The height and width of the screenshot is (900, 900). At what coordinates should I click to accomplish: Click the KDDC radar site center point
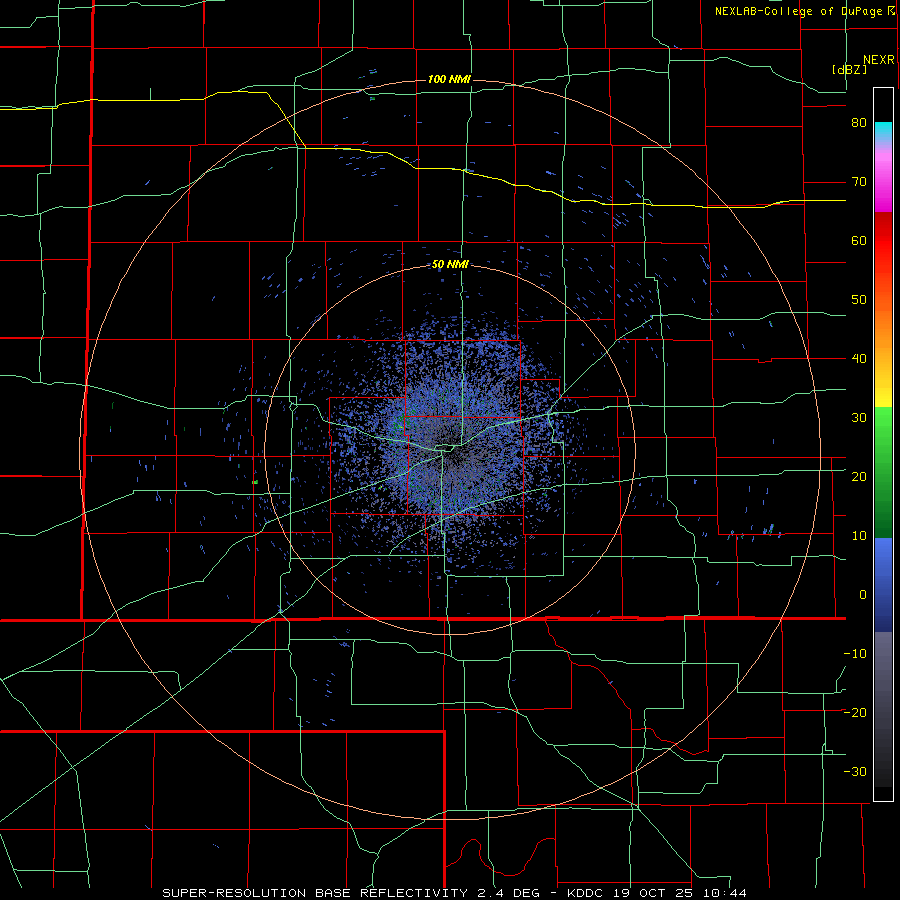click(x=449, y=449)
